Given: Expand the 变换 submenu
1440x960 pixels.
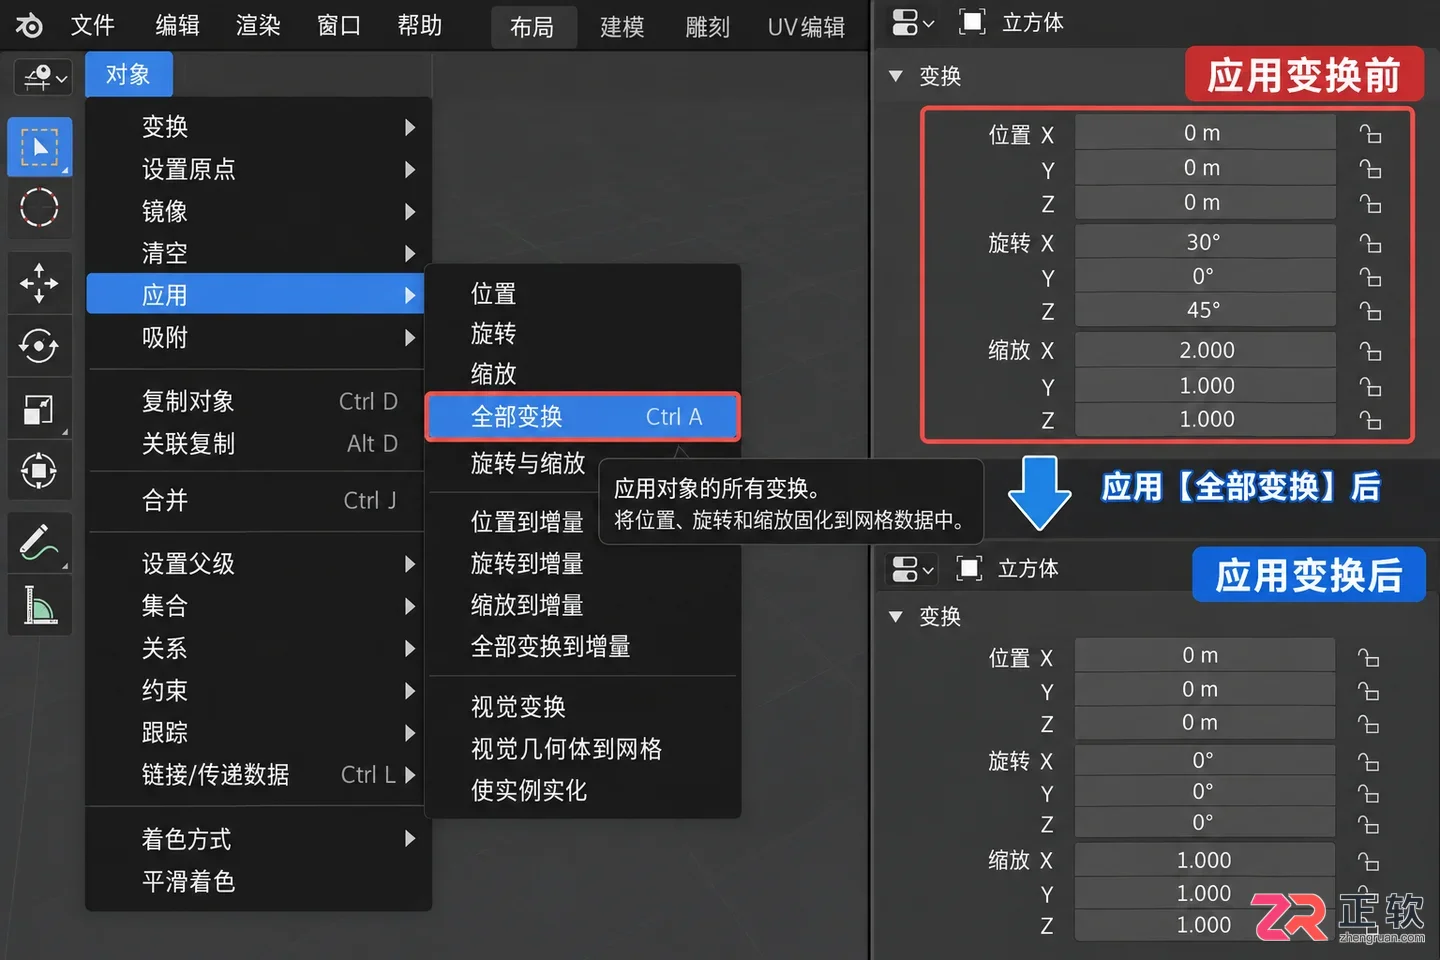Looking at the screenshot, I should point(259,127).
